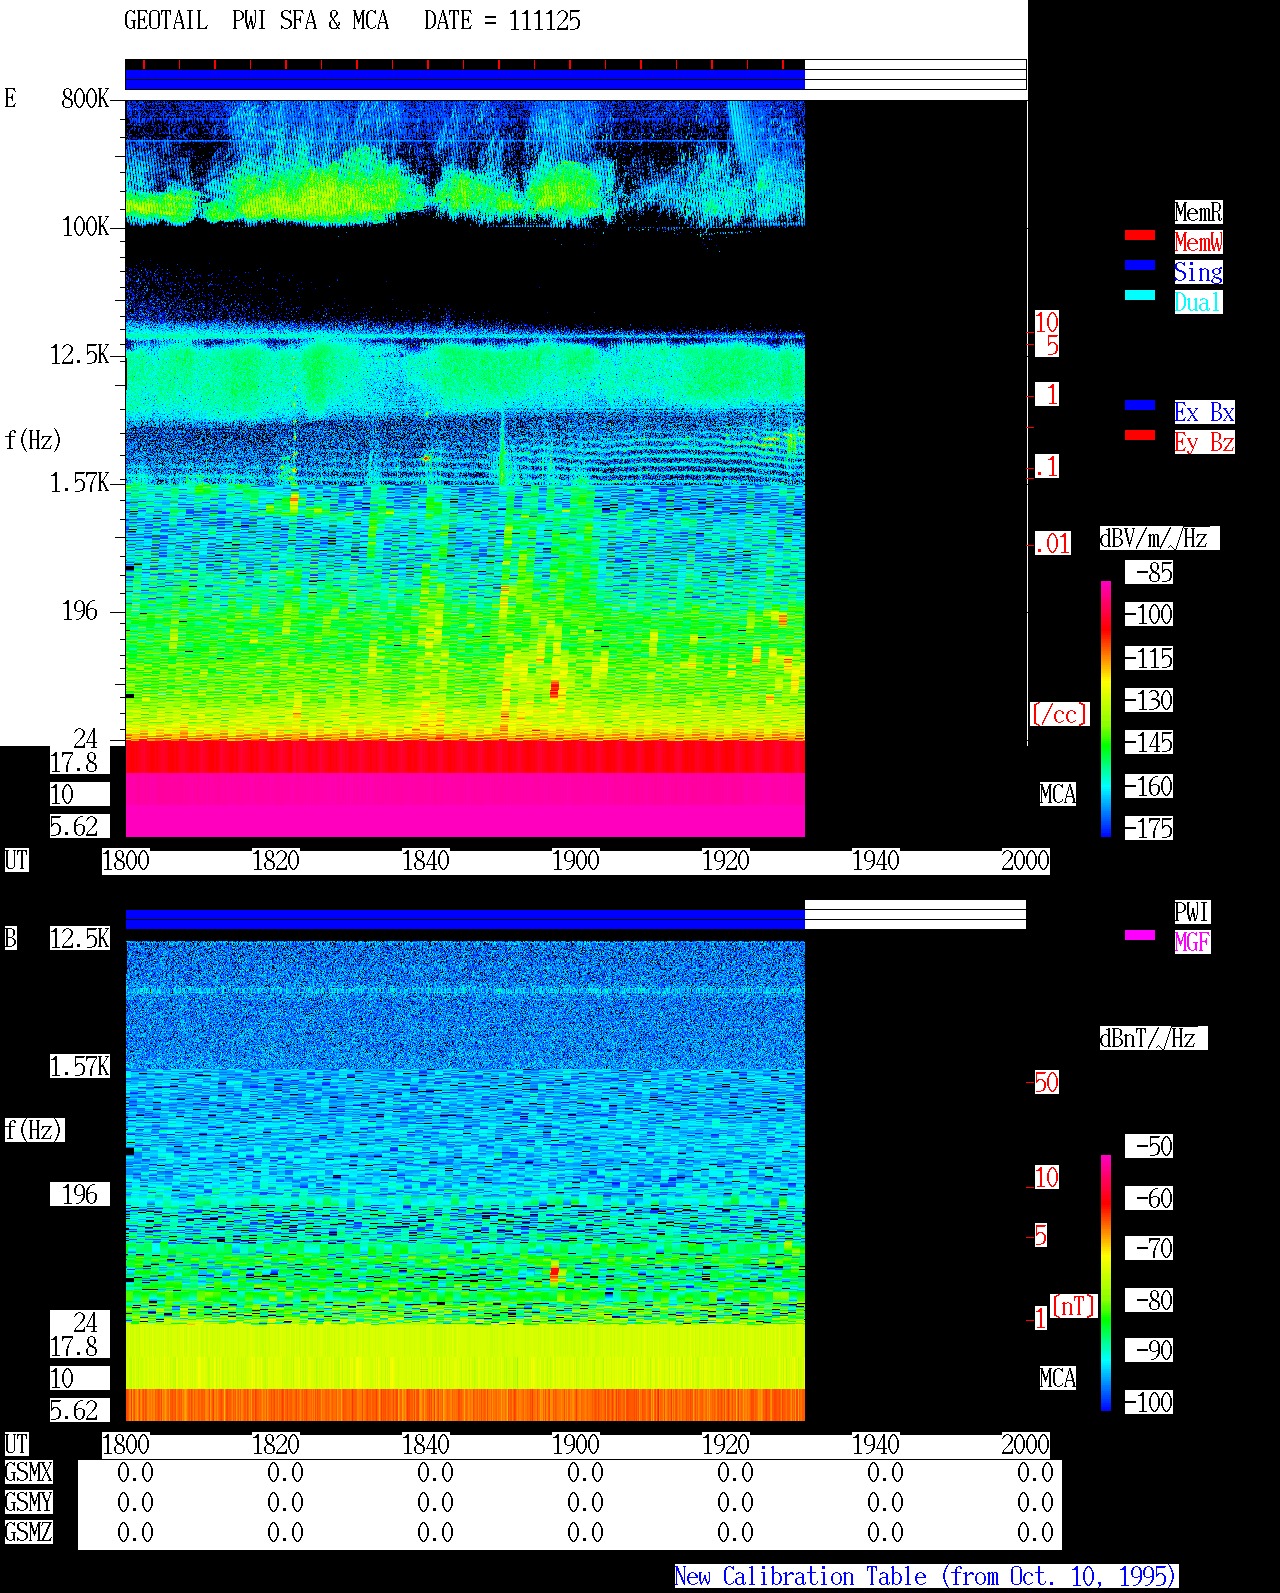This screenshot has height=1593, width=1280.
Task: Click the MCA label beside the B panel
Action: (x=1057, y=1379)
